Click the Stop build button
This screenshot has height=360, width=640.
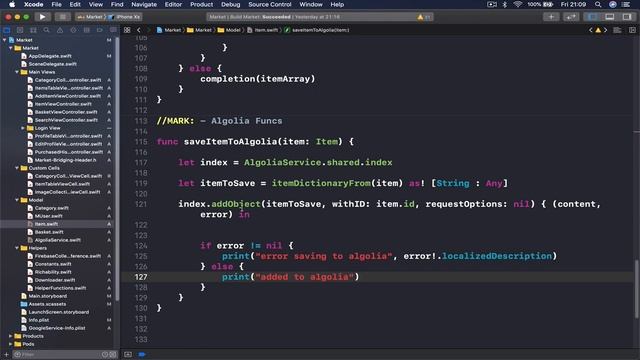62,17
